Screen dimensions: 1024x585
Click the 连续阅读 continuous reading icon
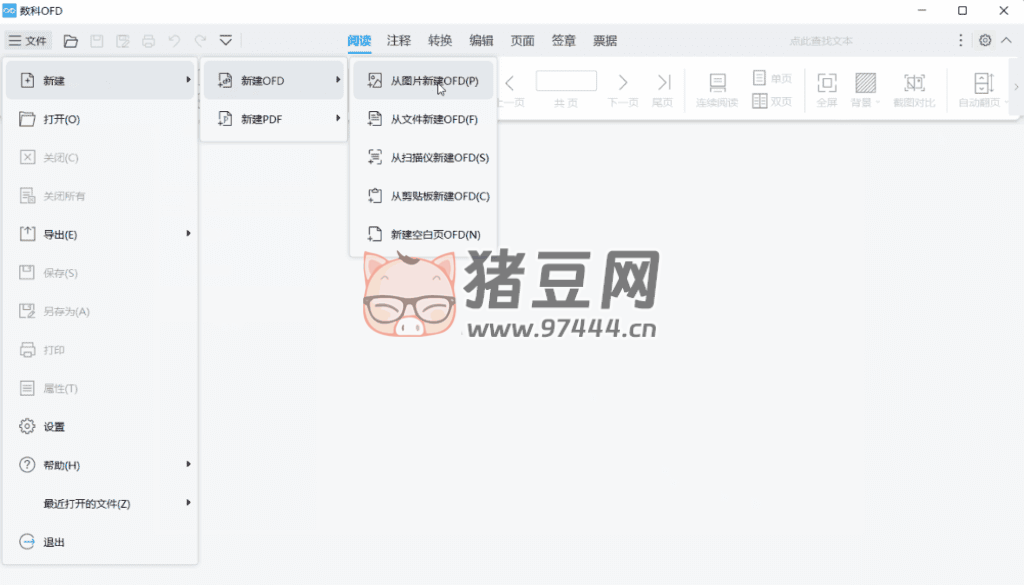coord(717,83)
